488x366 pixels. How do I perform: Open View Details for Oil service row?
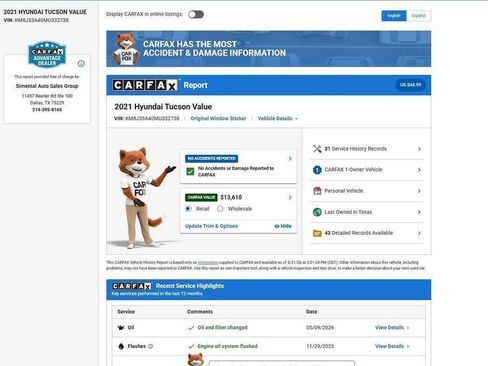[392, 328]
